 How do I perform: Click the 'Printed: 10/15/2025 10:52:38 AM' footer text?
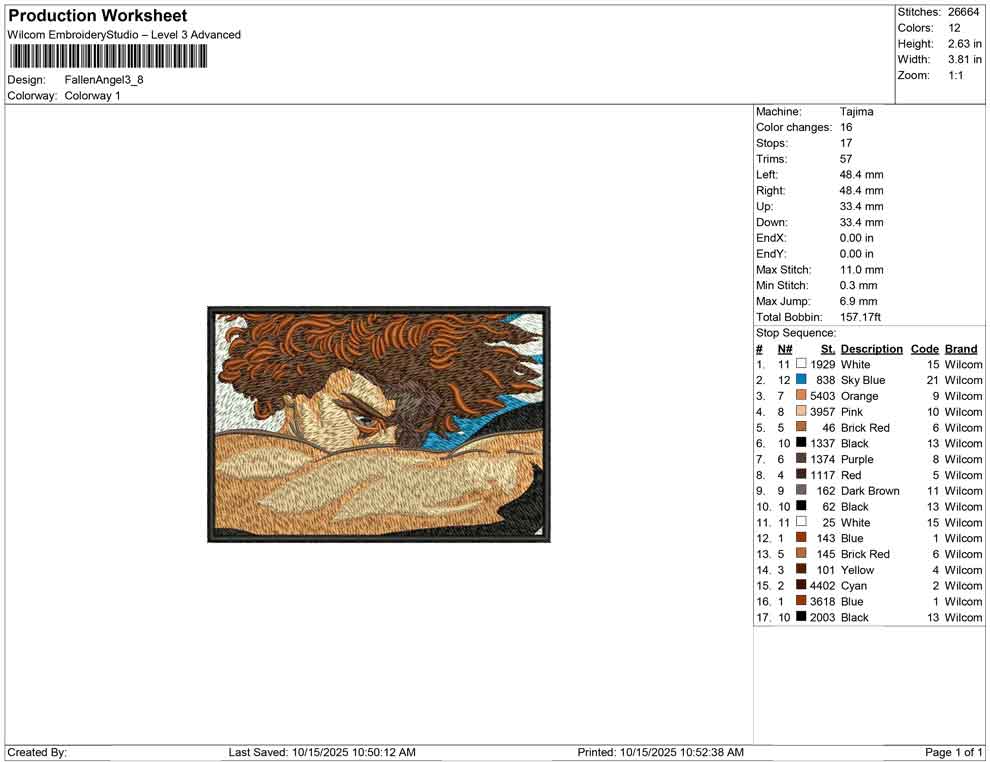(x=660, y=752)
